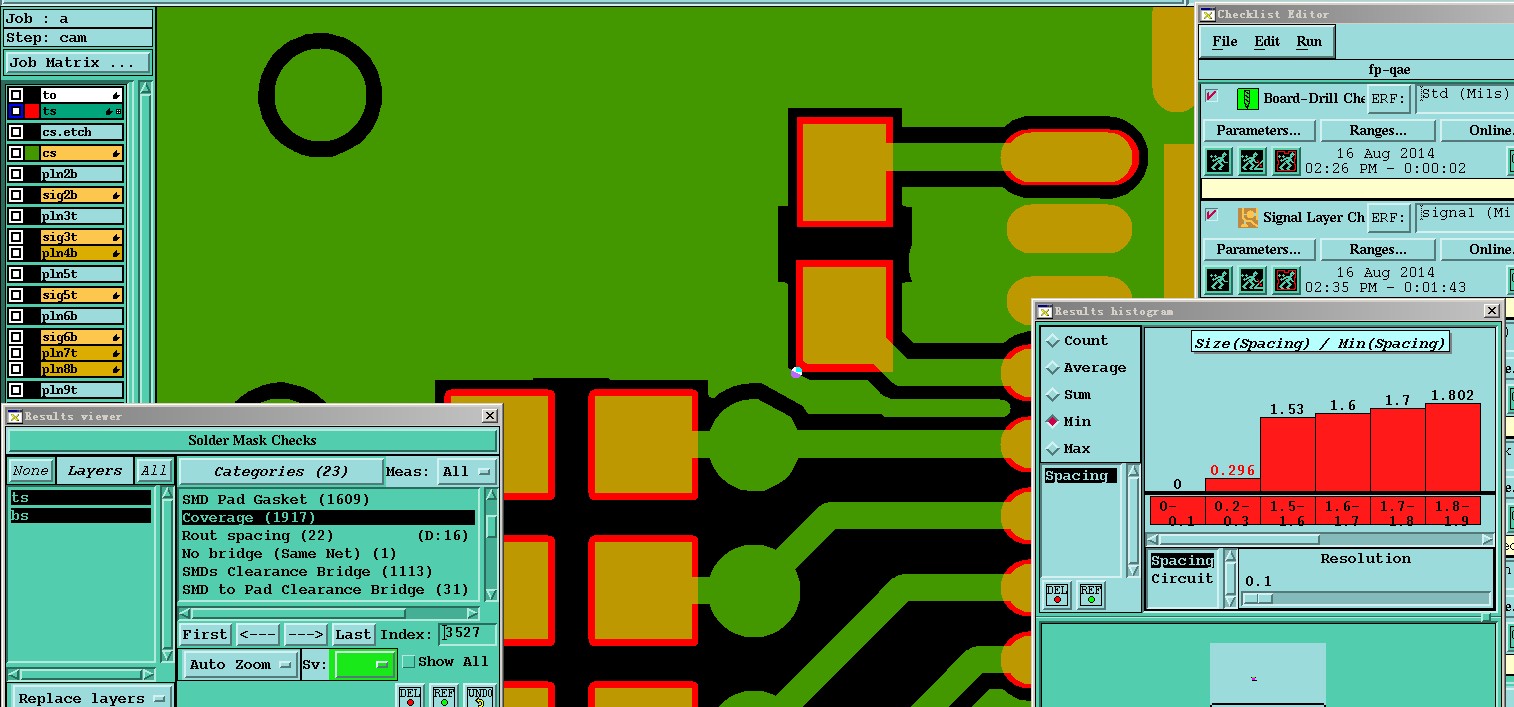Toggle Board-Drill Checks checkmark box

click(1212, 96)
